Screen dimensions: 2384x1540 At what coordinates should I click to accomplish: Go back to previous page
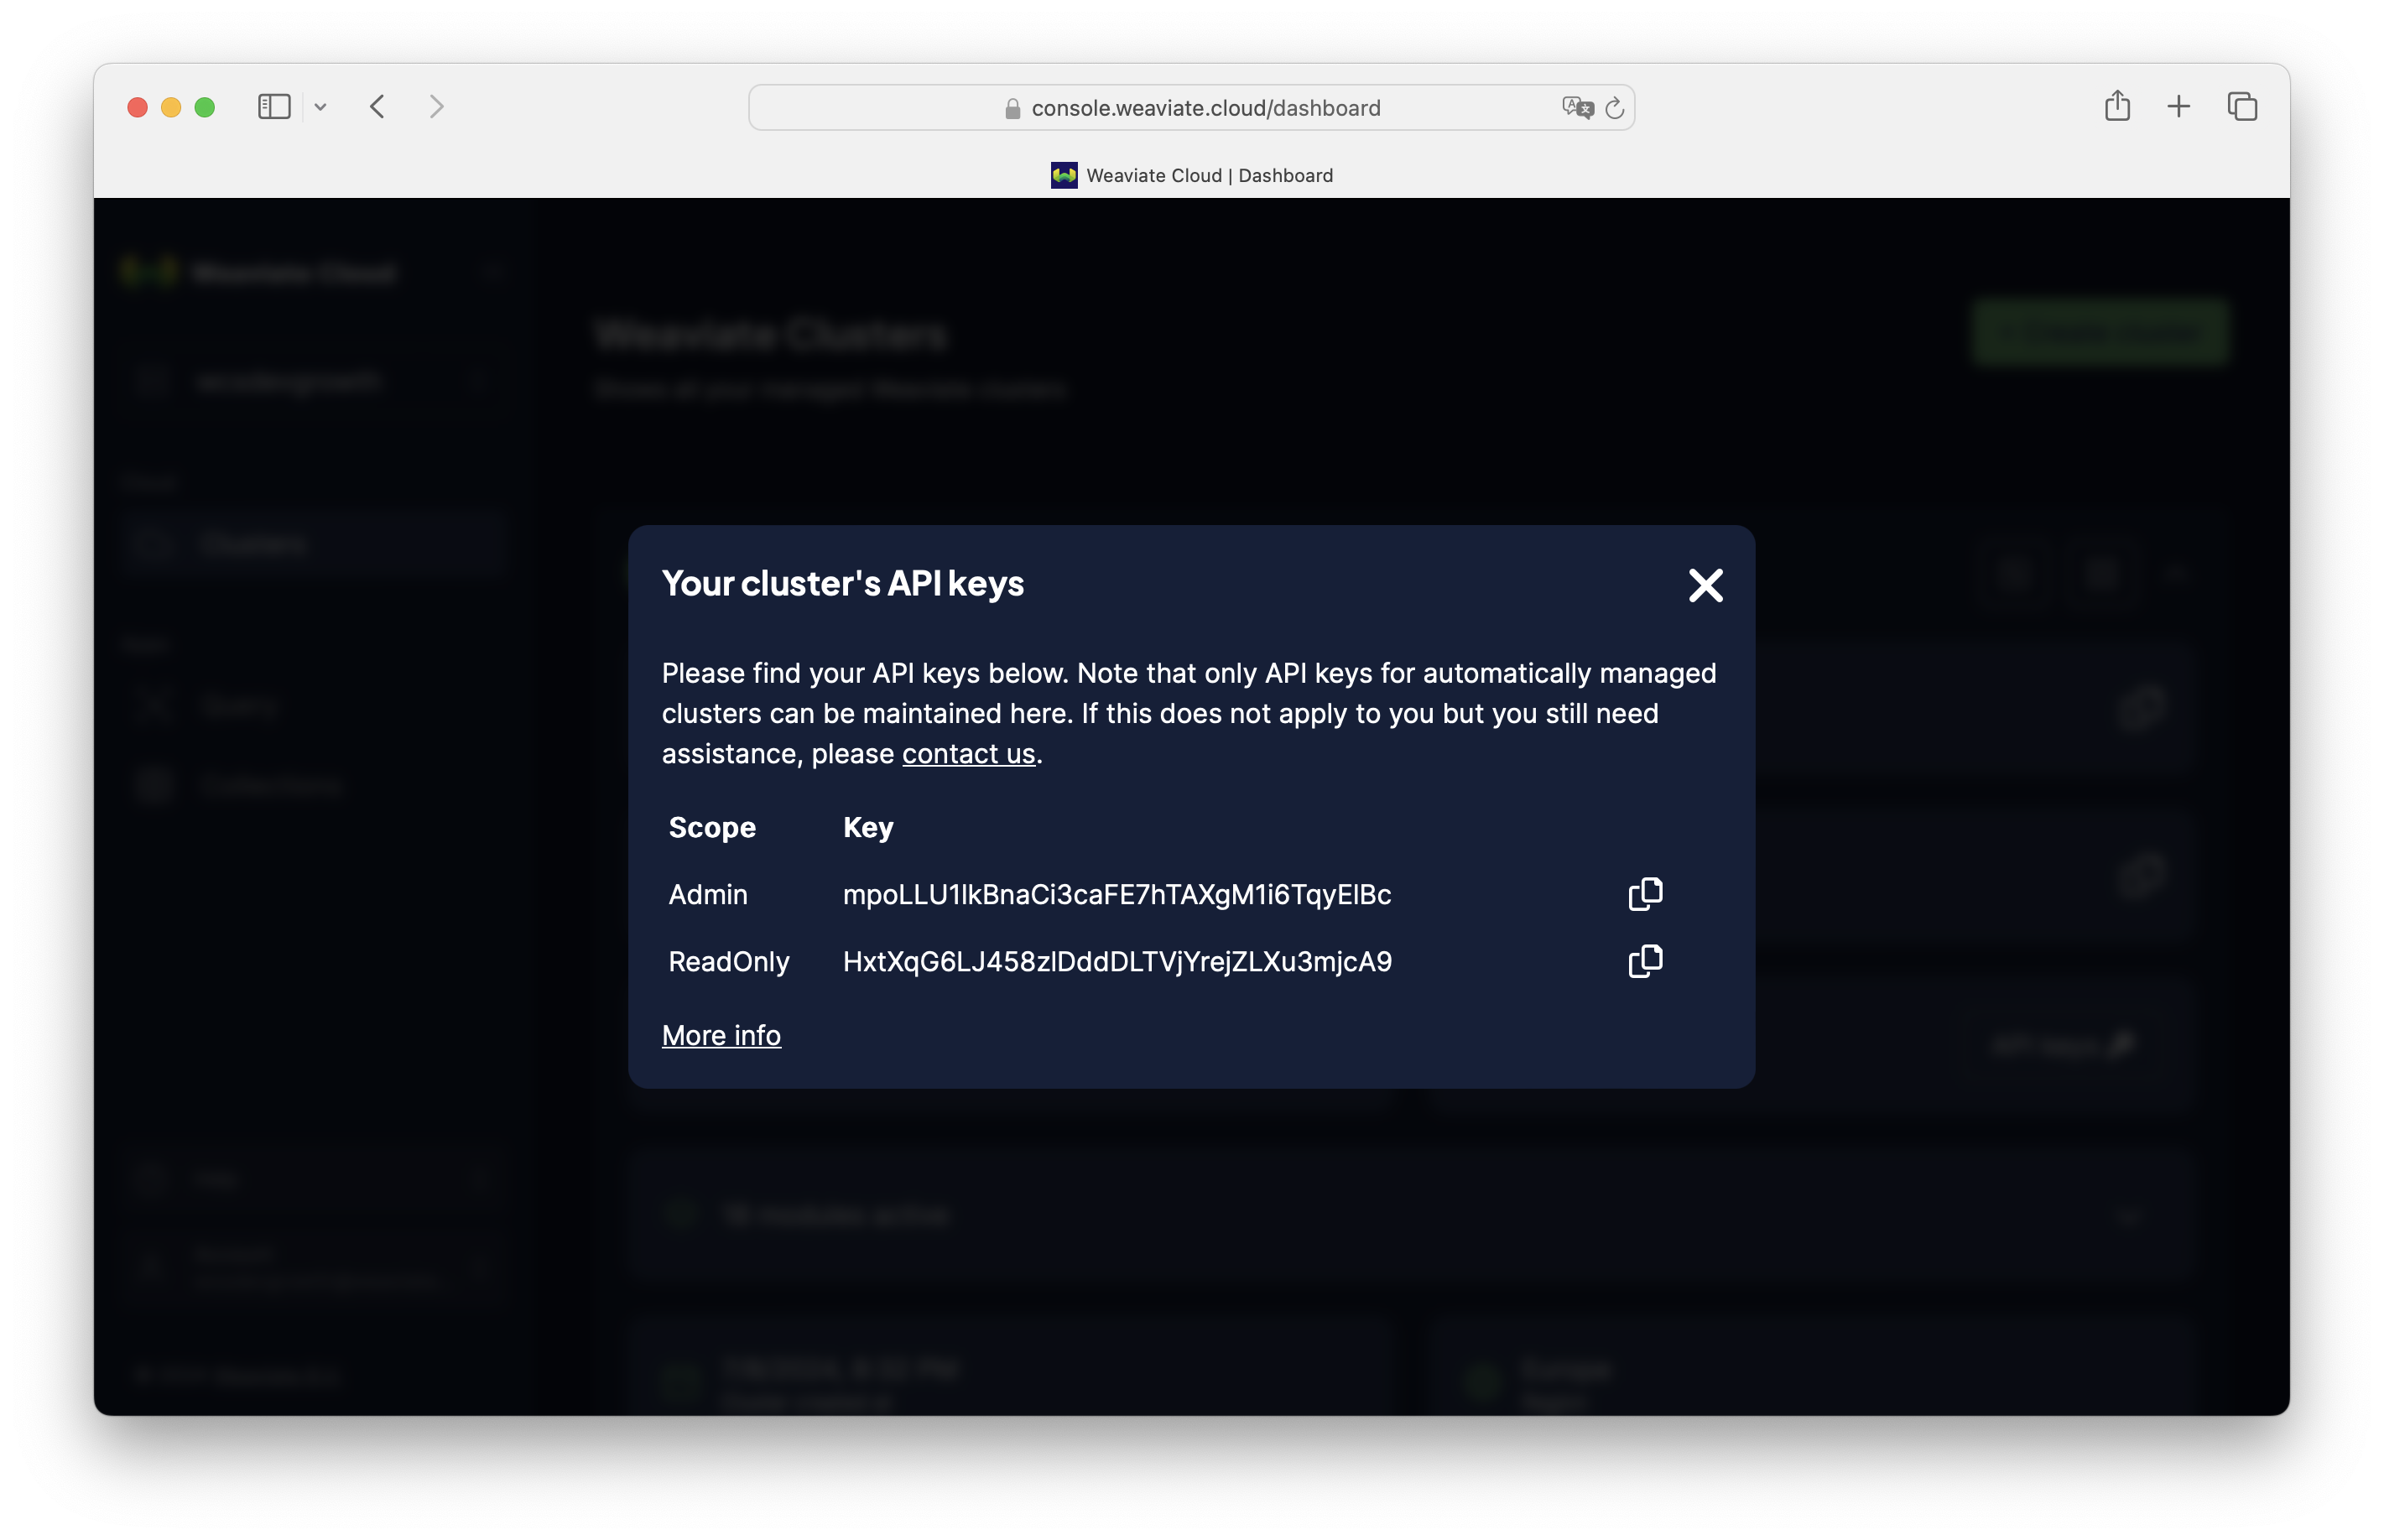[377, 107]
